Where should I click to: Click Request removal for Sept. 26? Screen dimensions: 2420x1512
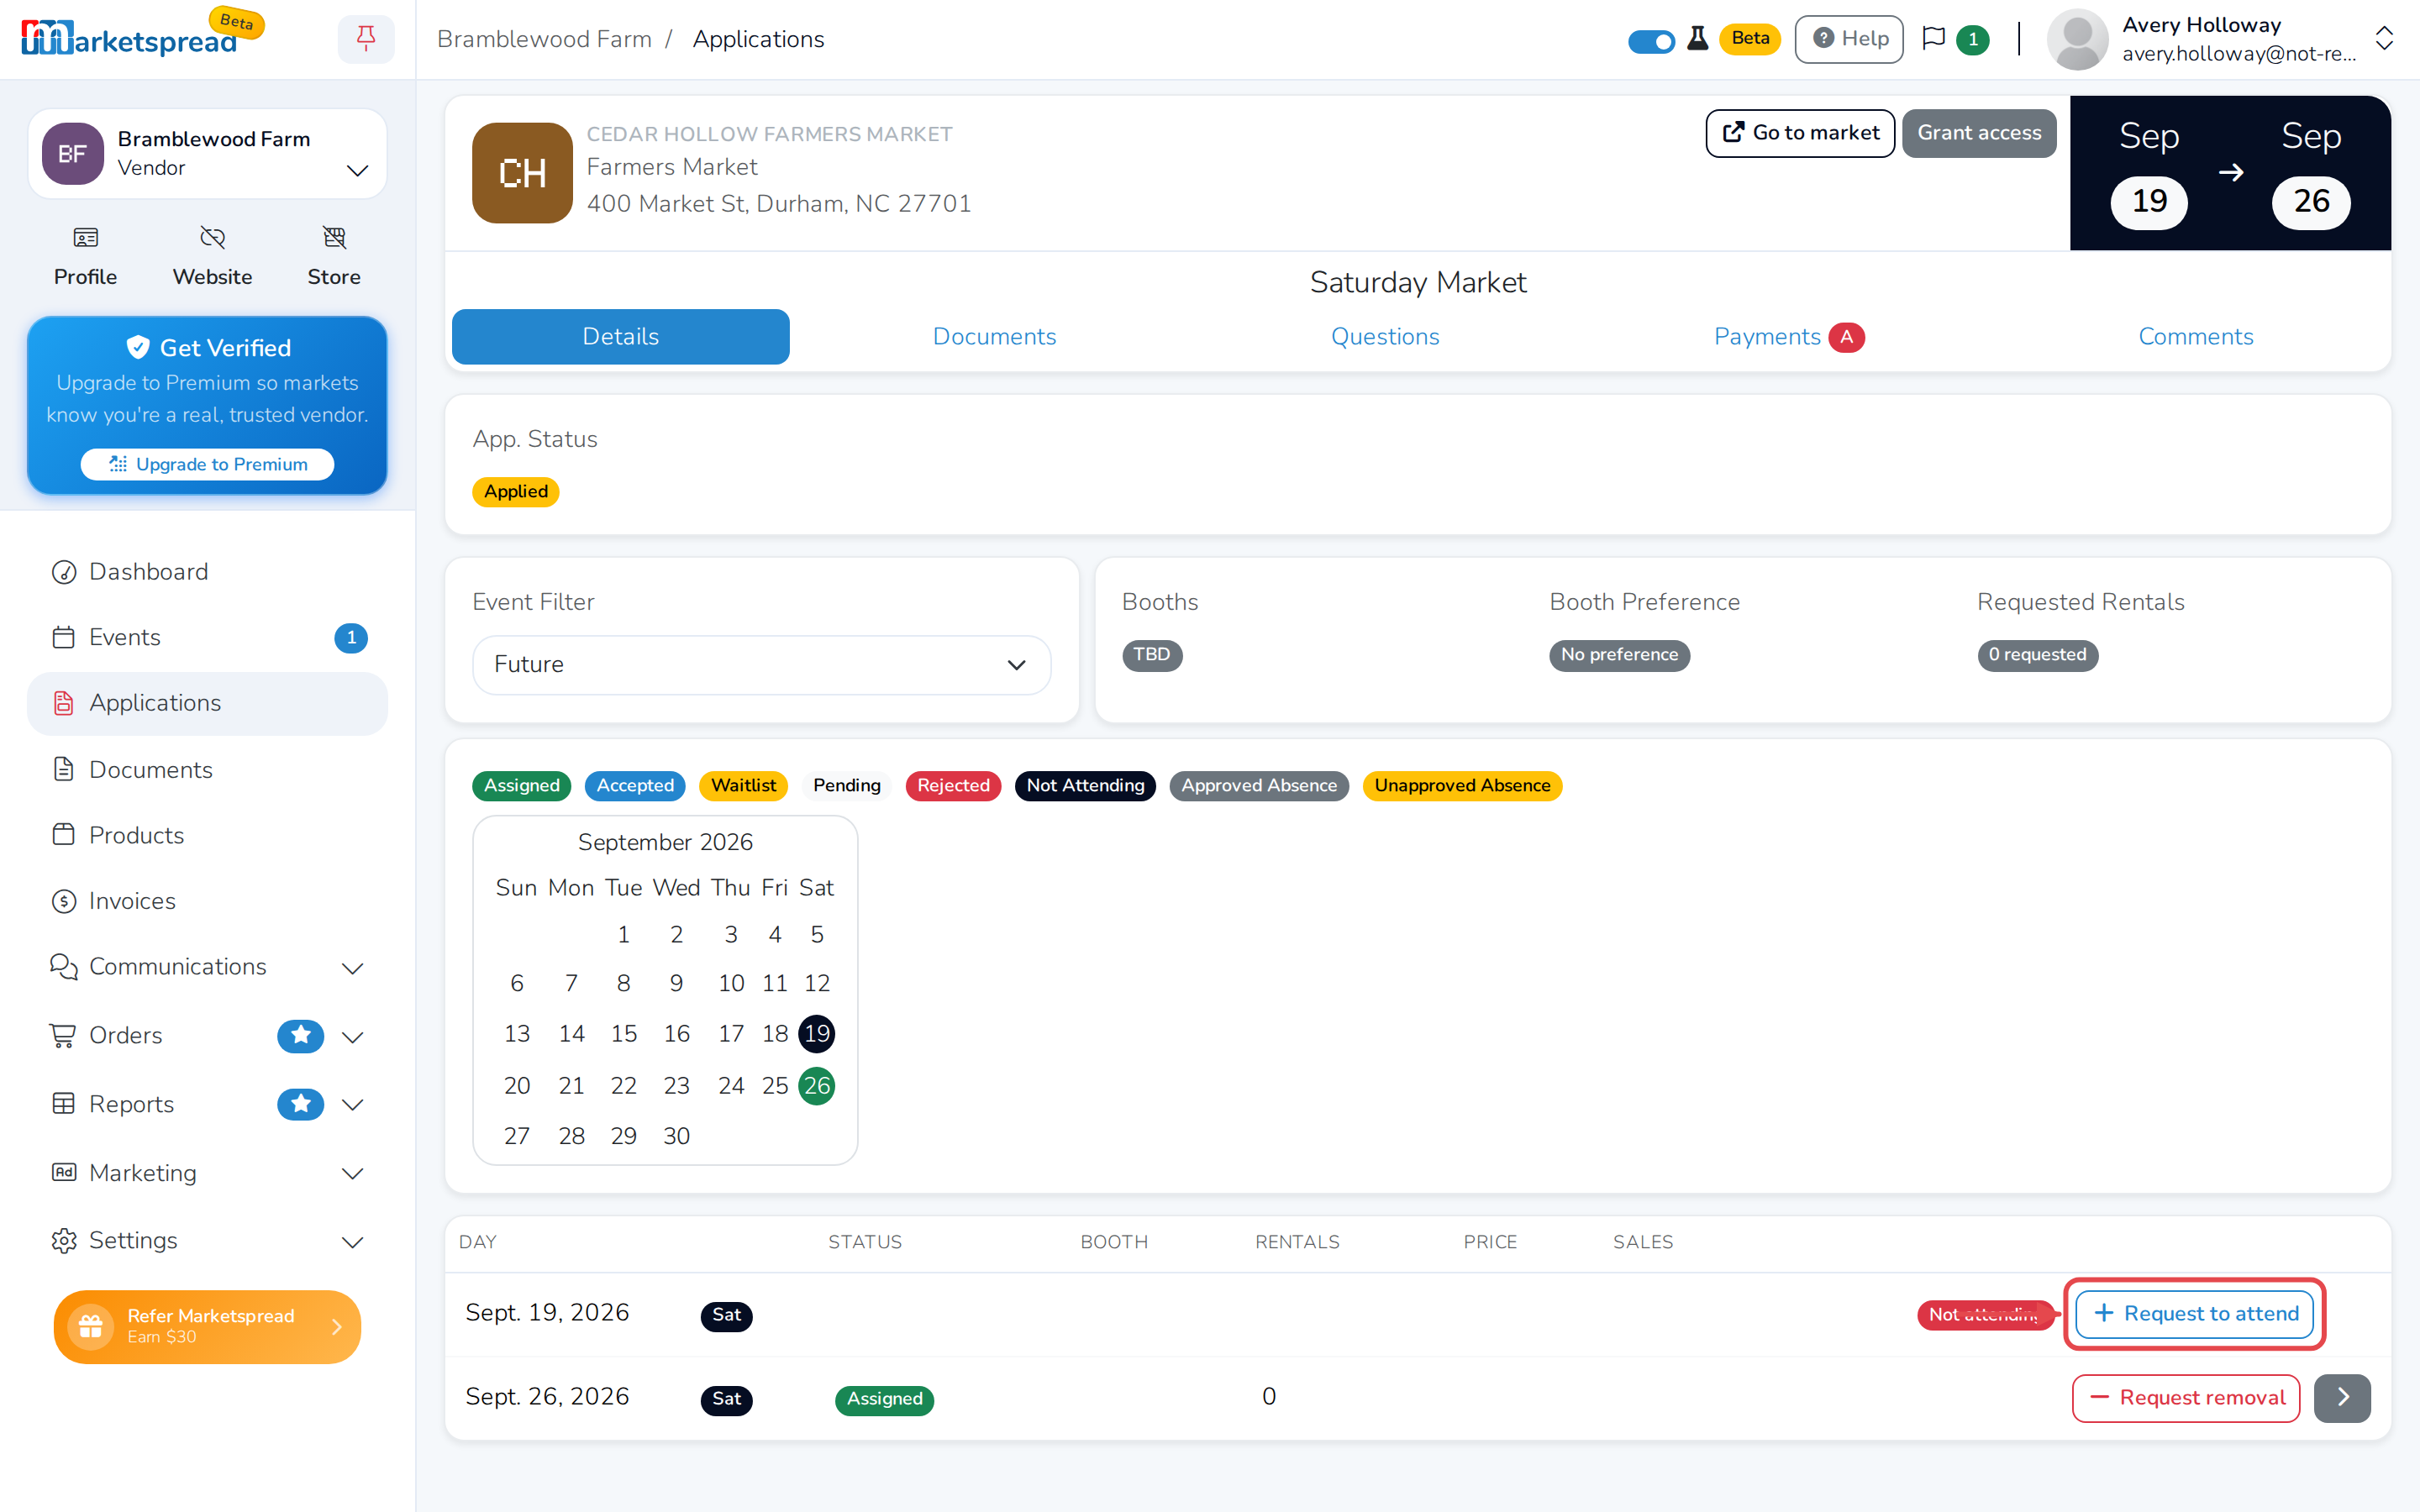pyautogui.click(x=2186, y=1397)
